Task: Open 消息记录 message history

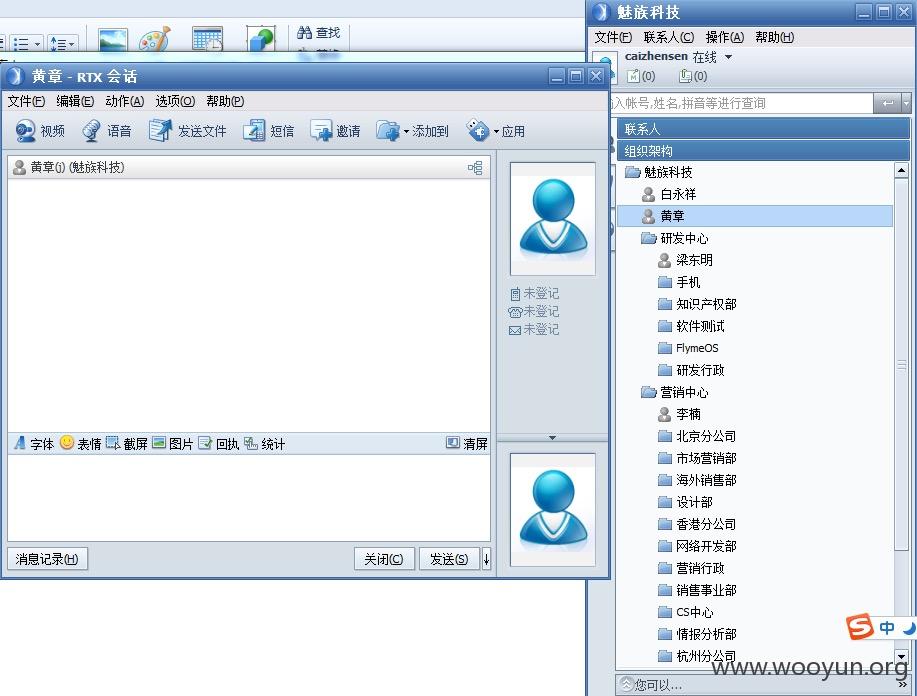Action: [47, 559]
